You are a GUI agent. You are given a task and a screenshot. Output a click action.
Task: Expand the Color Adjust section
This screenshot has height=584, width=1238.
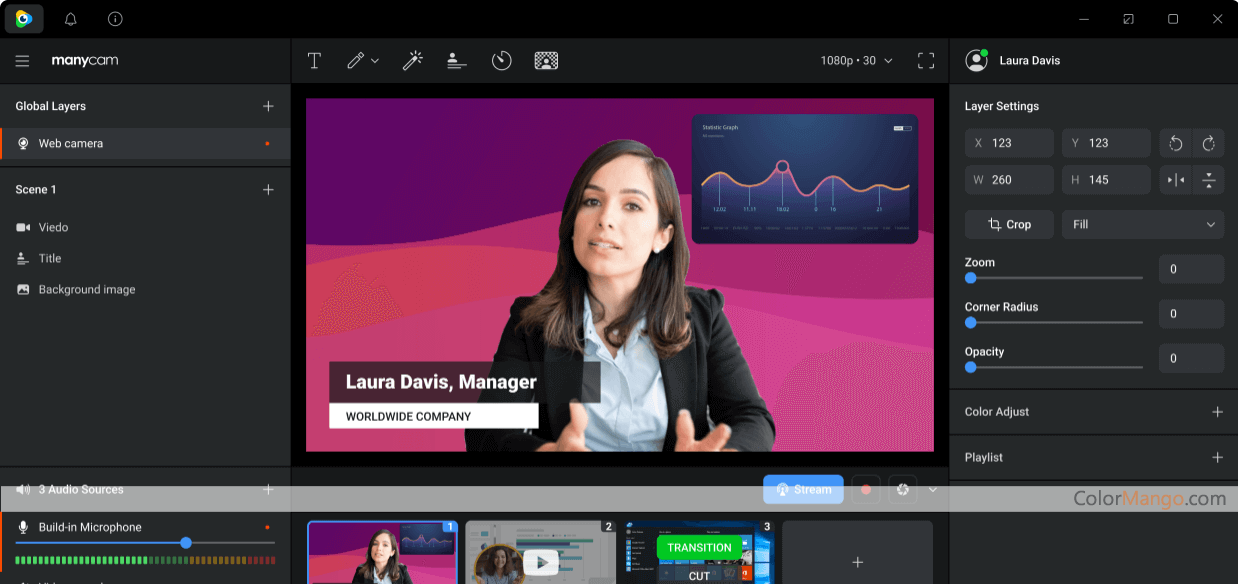click(x=1217, y=412)
